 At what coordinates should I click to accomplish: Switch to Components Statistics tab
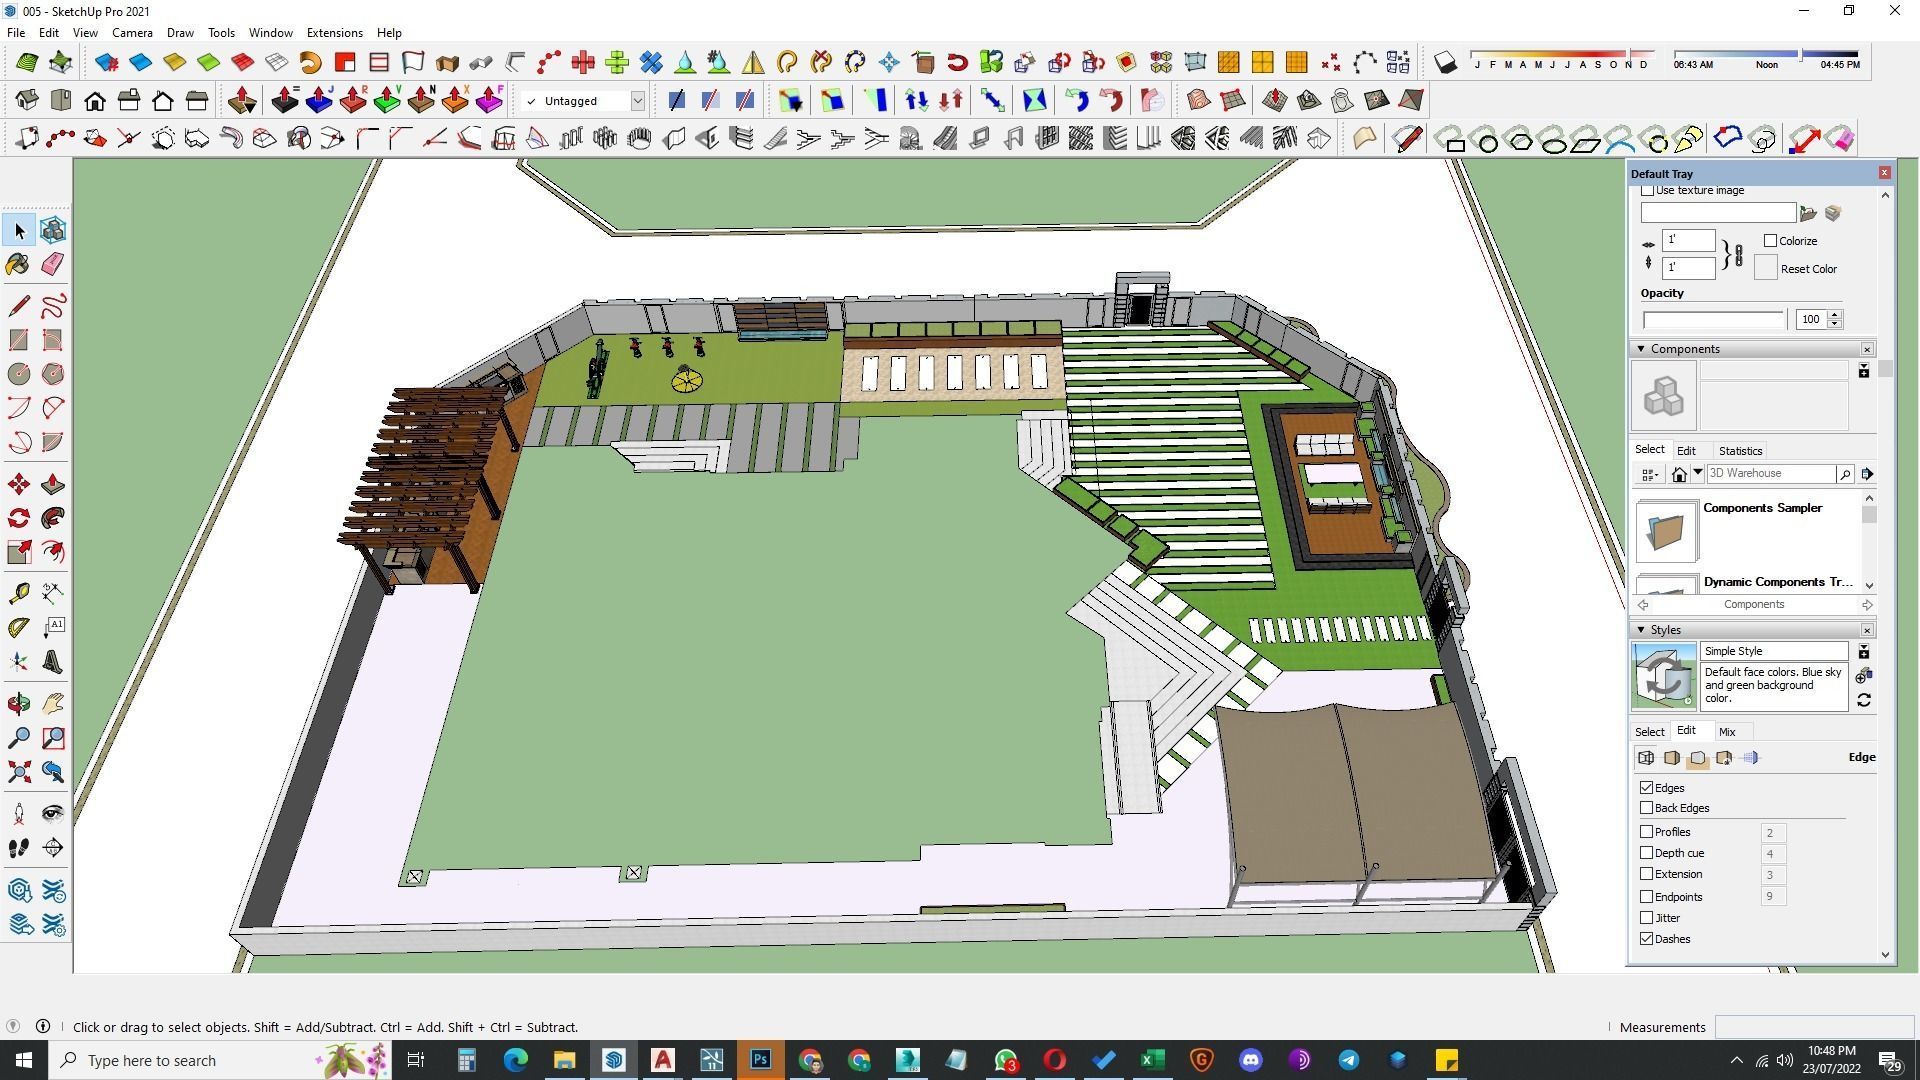(1740, 451)
